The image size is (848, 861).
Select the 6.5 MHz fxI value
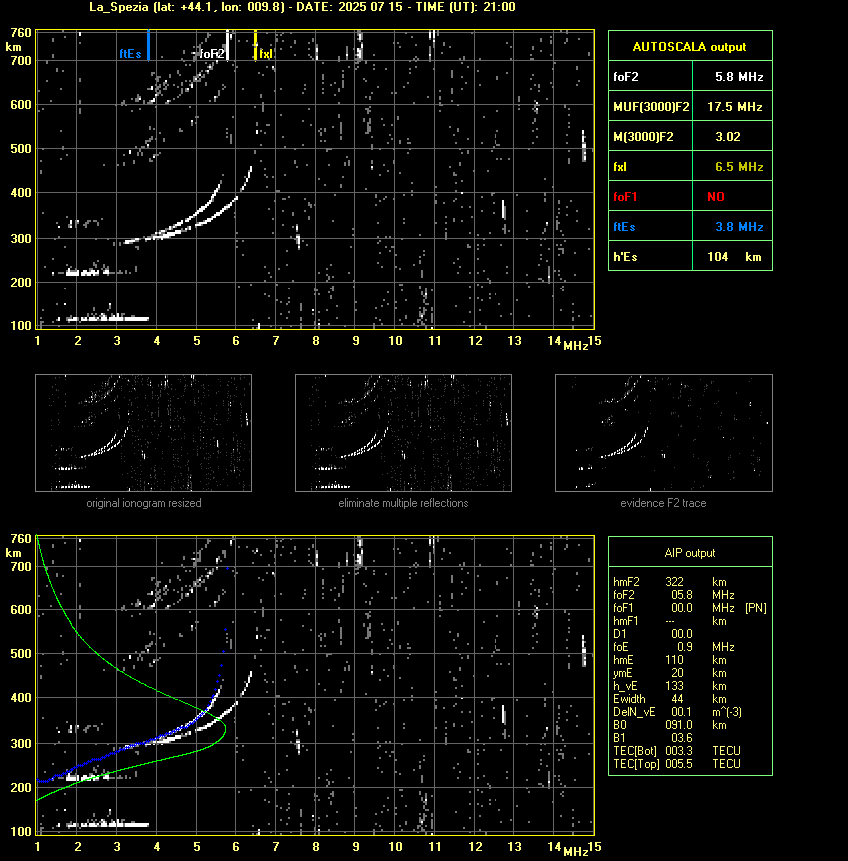tap(739, 167)
